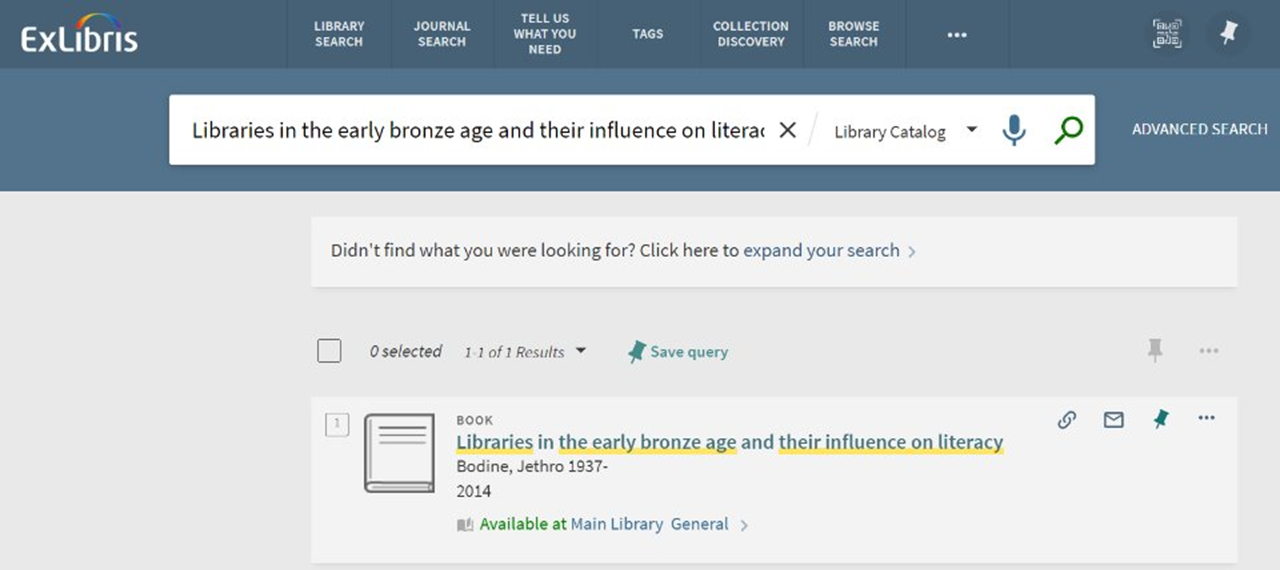Go to Journal Search menu
The height and width of the screenshot is (570, 1280).
442,34
